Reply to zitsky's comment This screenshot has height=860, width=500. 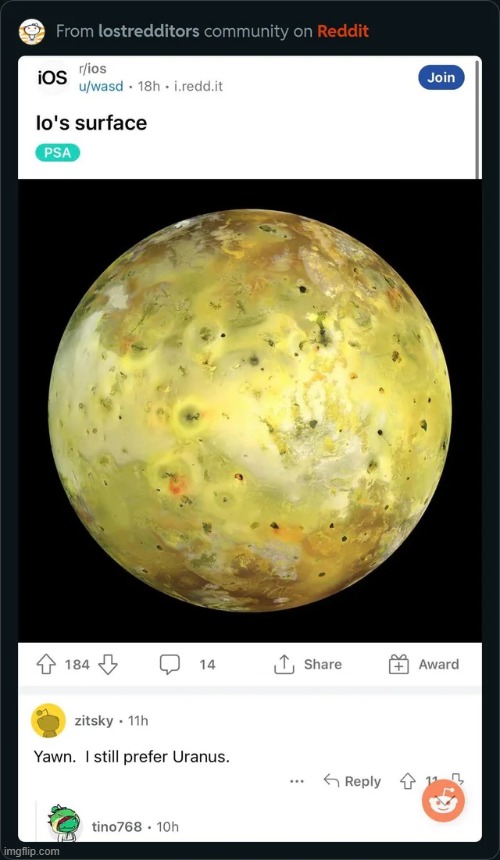(352, 781)
